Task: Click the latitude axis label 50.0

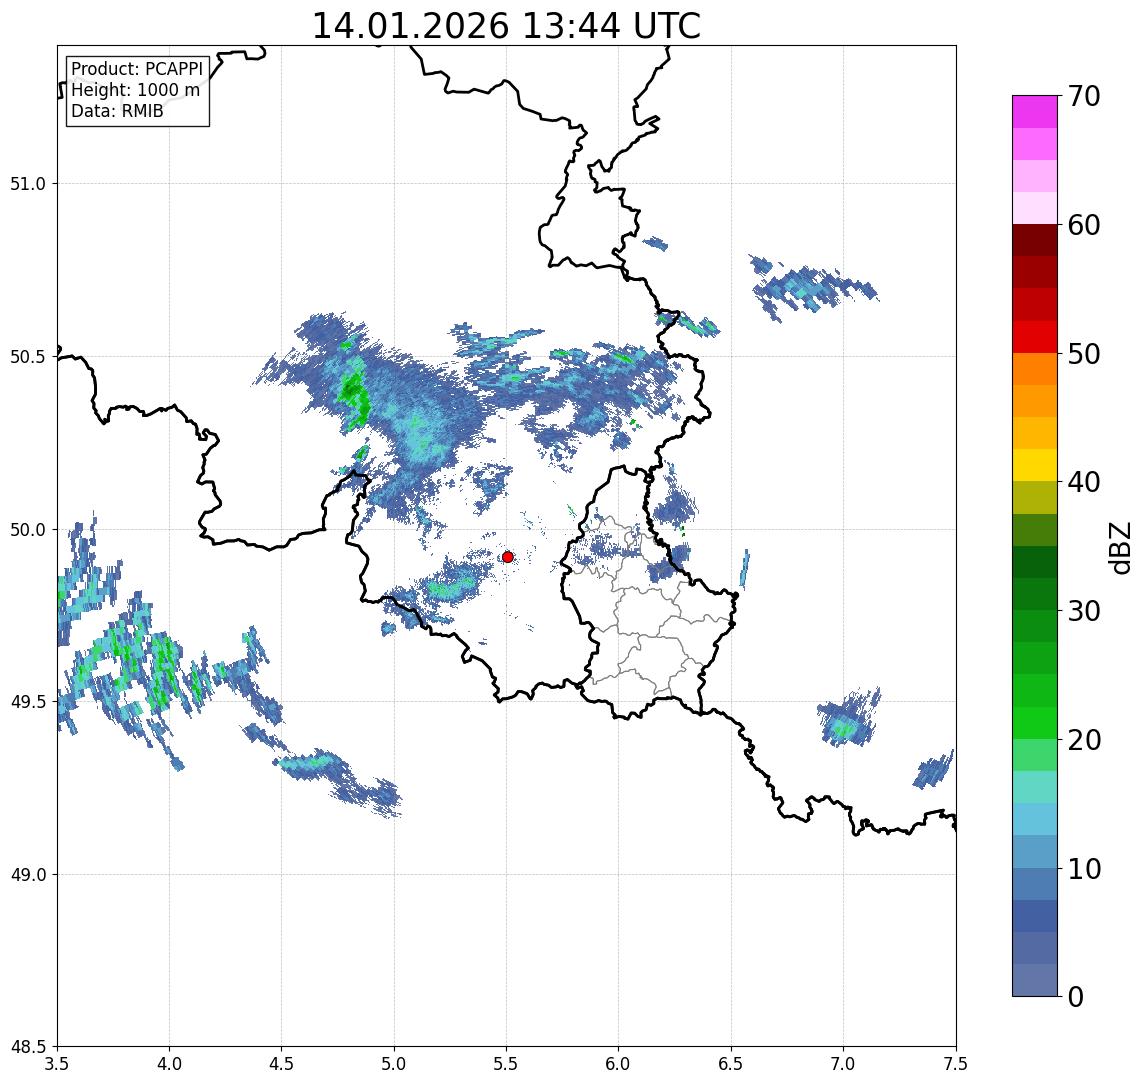Action: pyautogui.click(x=28, y=530)
